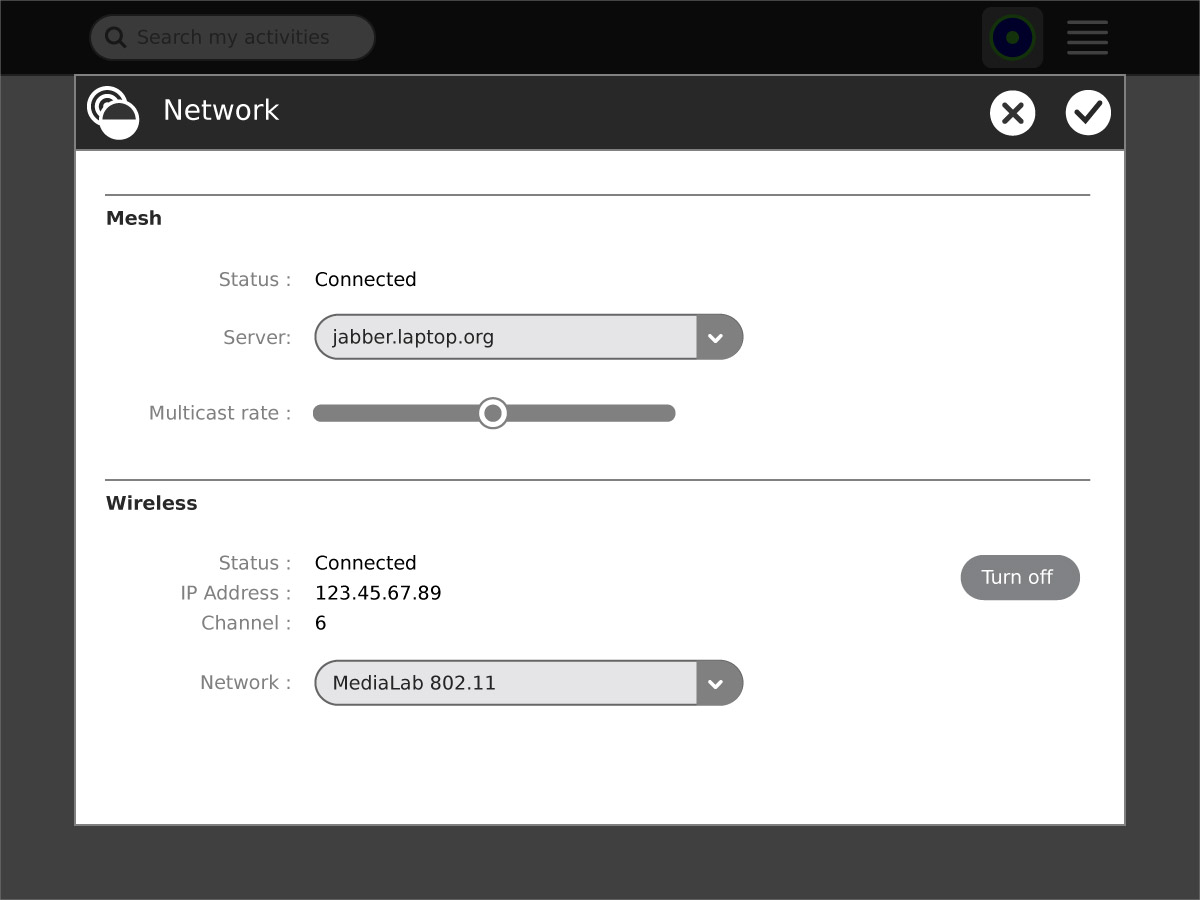Click the Network dialog title text

(221, 110)
